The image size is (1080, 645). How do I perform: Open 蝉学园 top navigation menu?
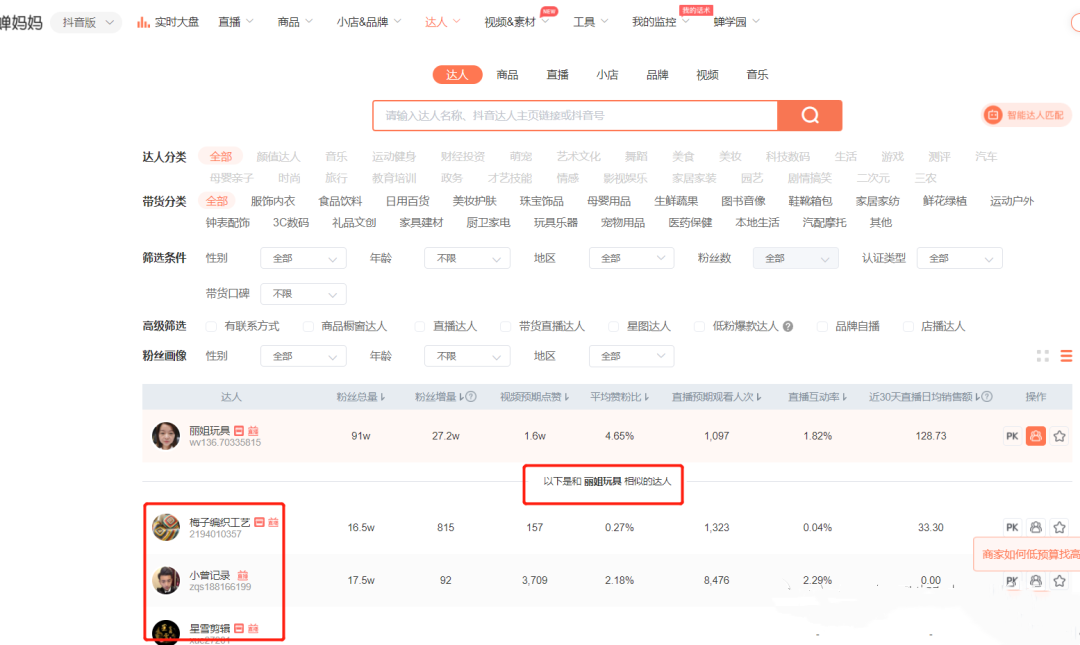click(736, 22)
